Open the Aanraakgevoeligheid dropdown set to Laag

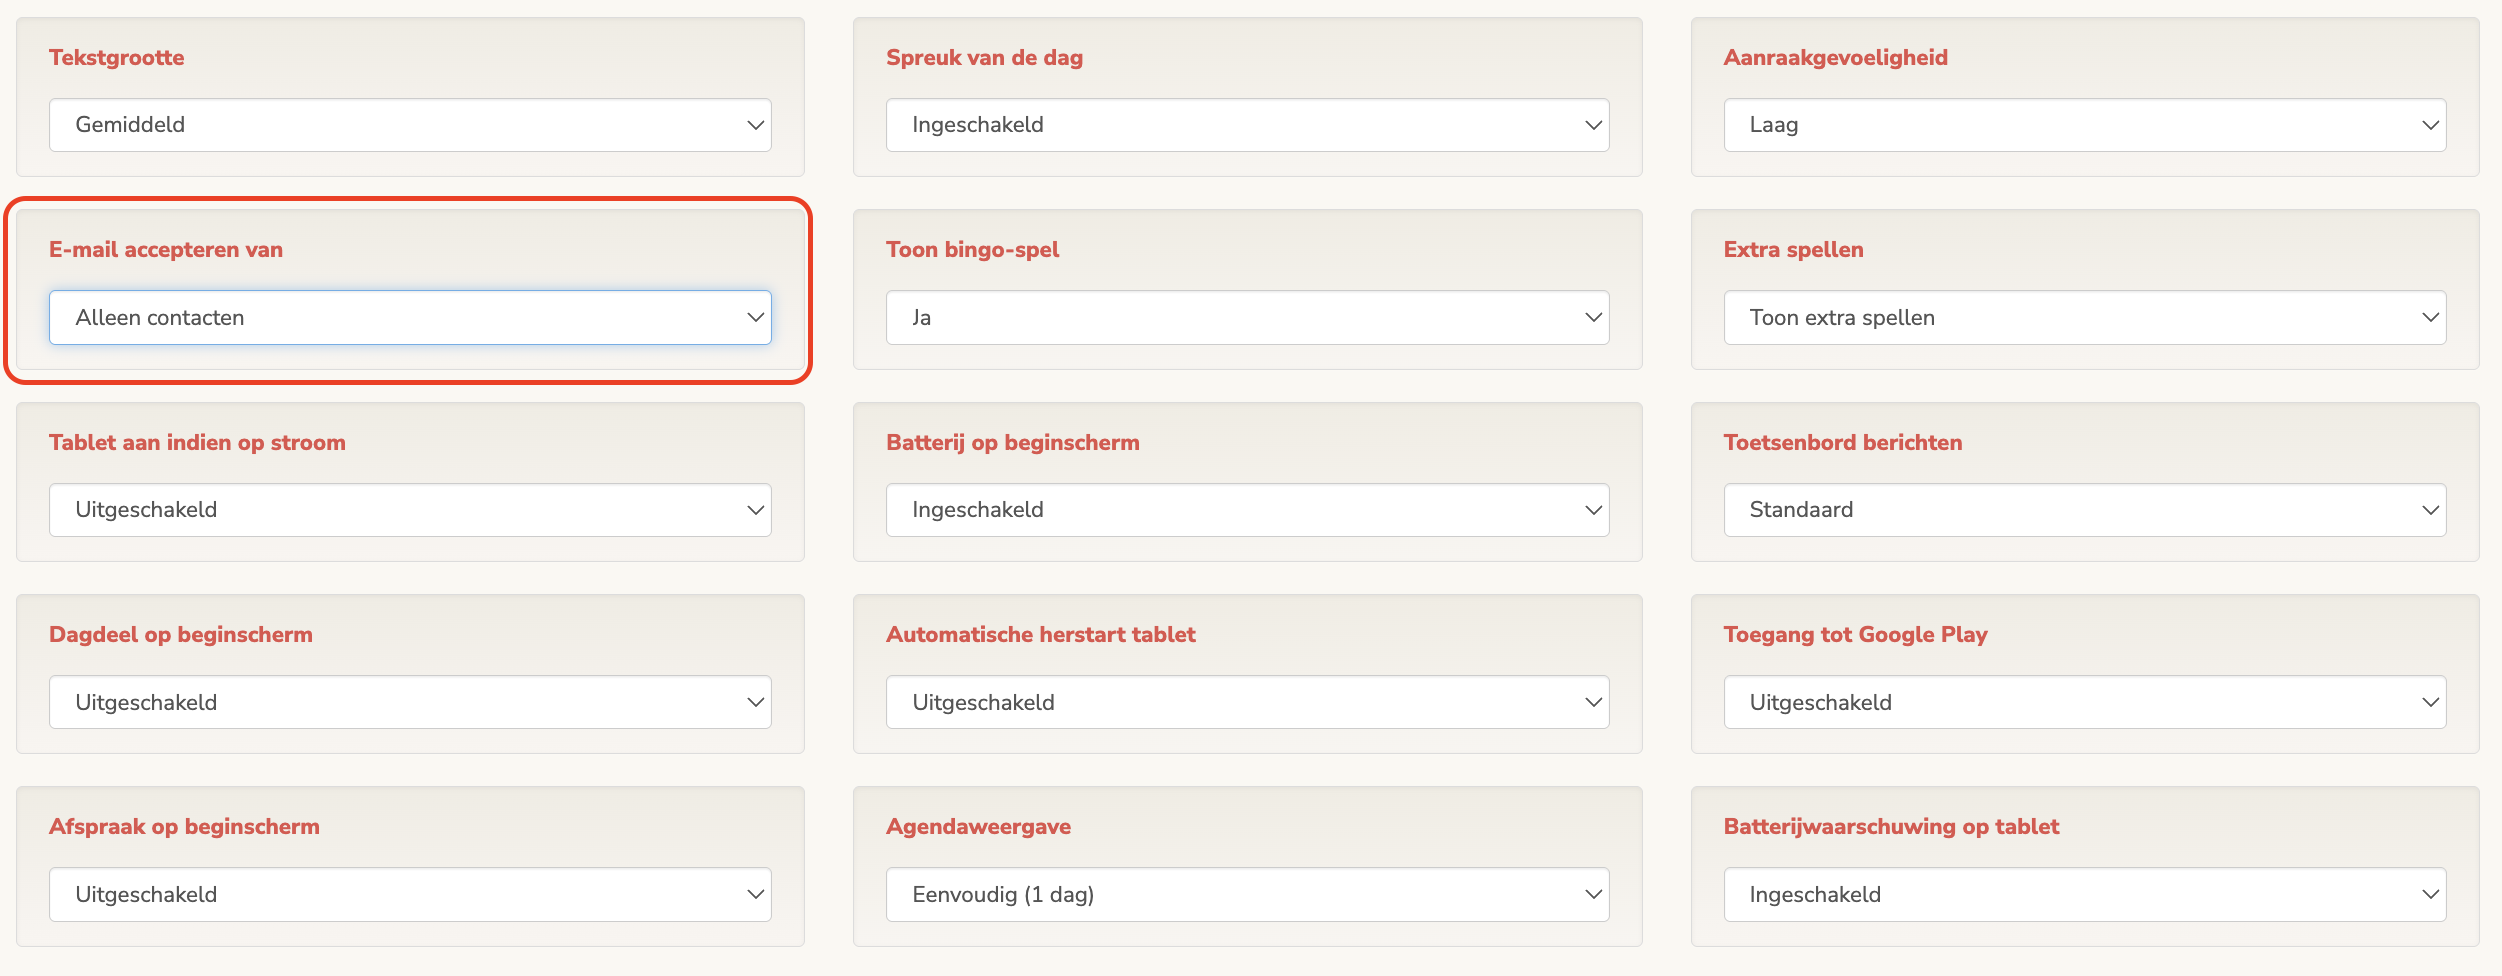[2084, 125]
